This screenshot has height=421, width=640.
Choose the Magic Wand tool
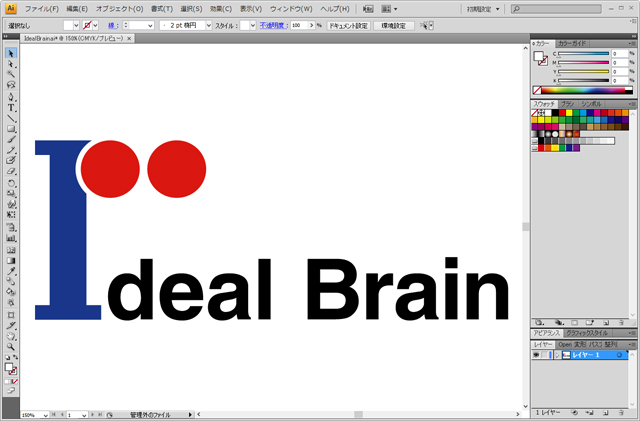click(x=11, y=74)
